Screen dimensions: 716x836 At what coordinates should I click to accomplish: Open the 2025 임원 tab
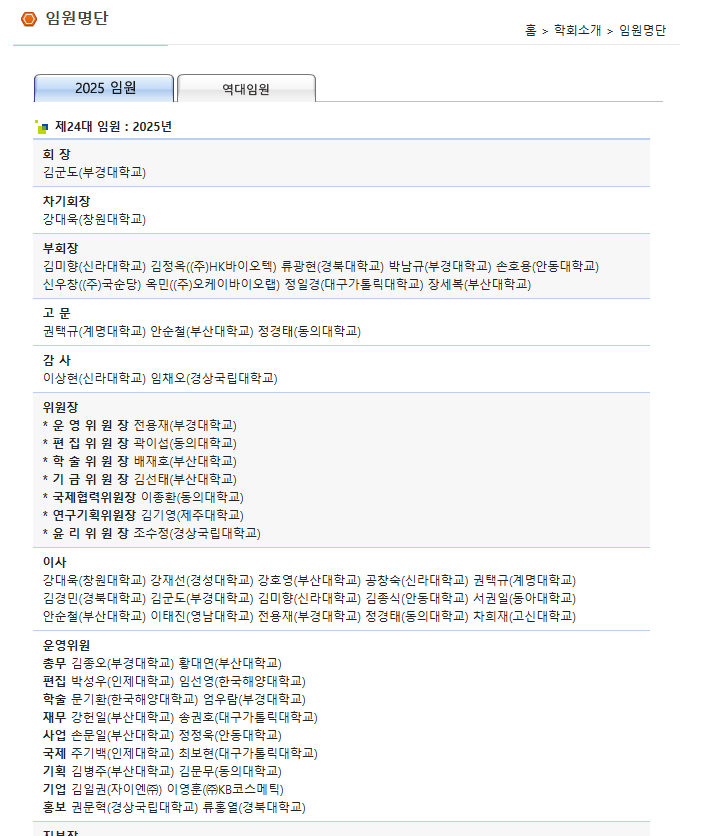tap(104, 88)
